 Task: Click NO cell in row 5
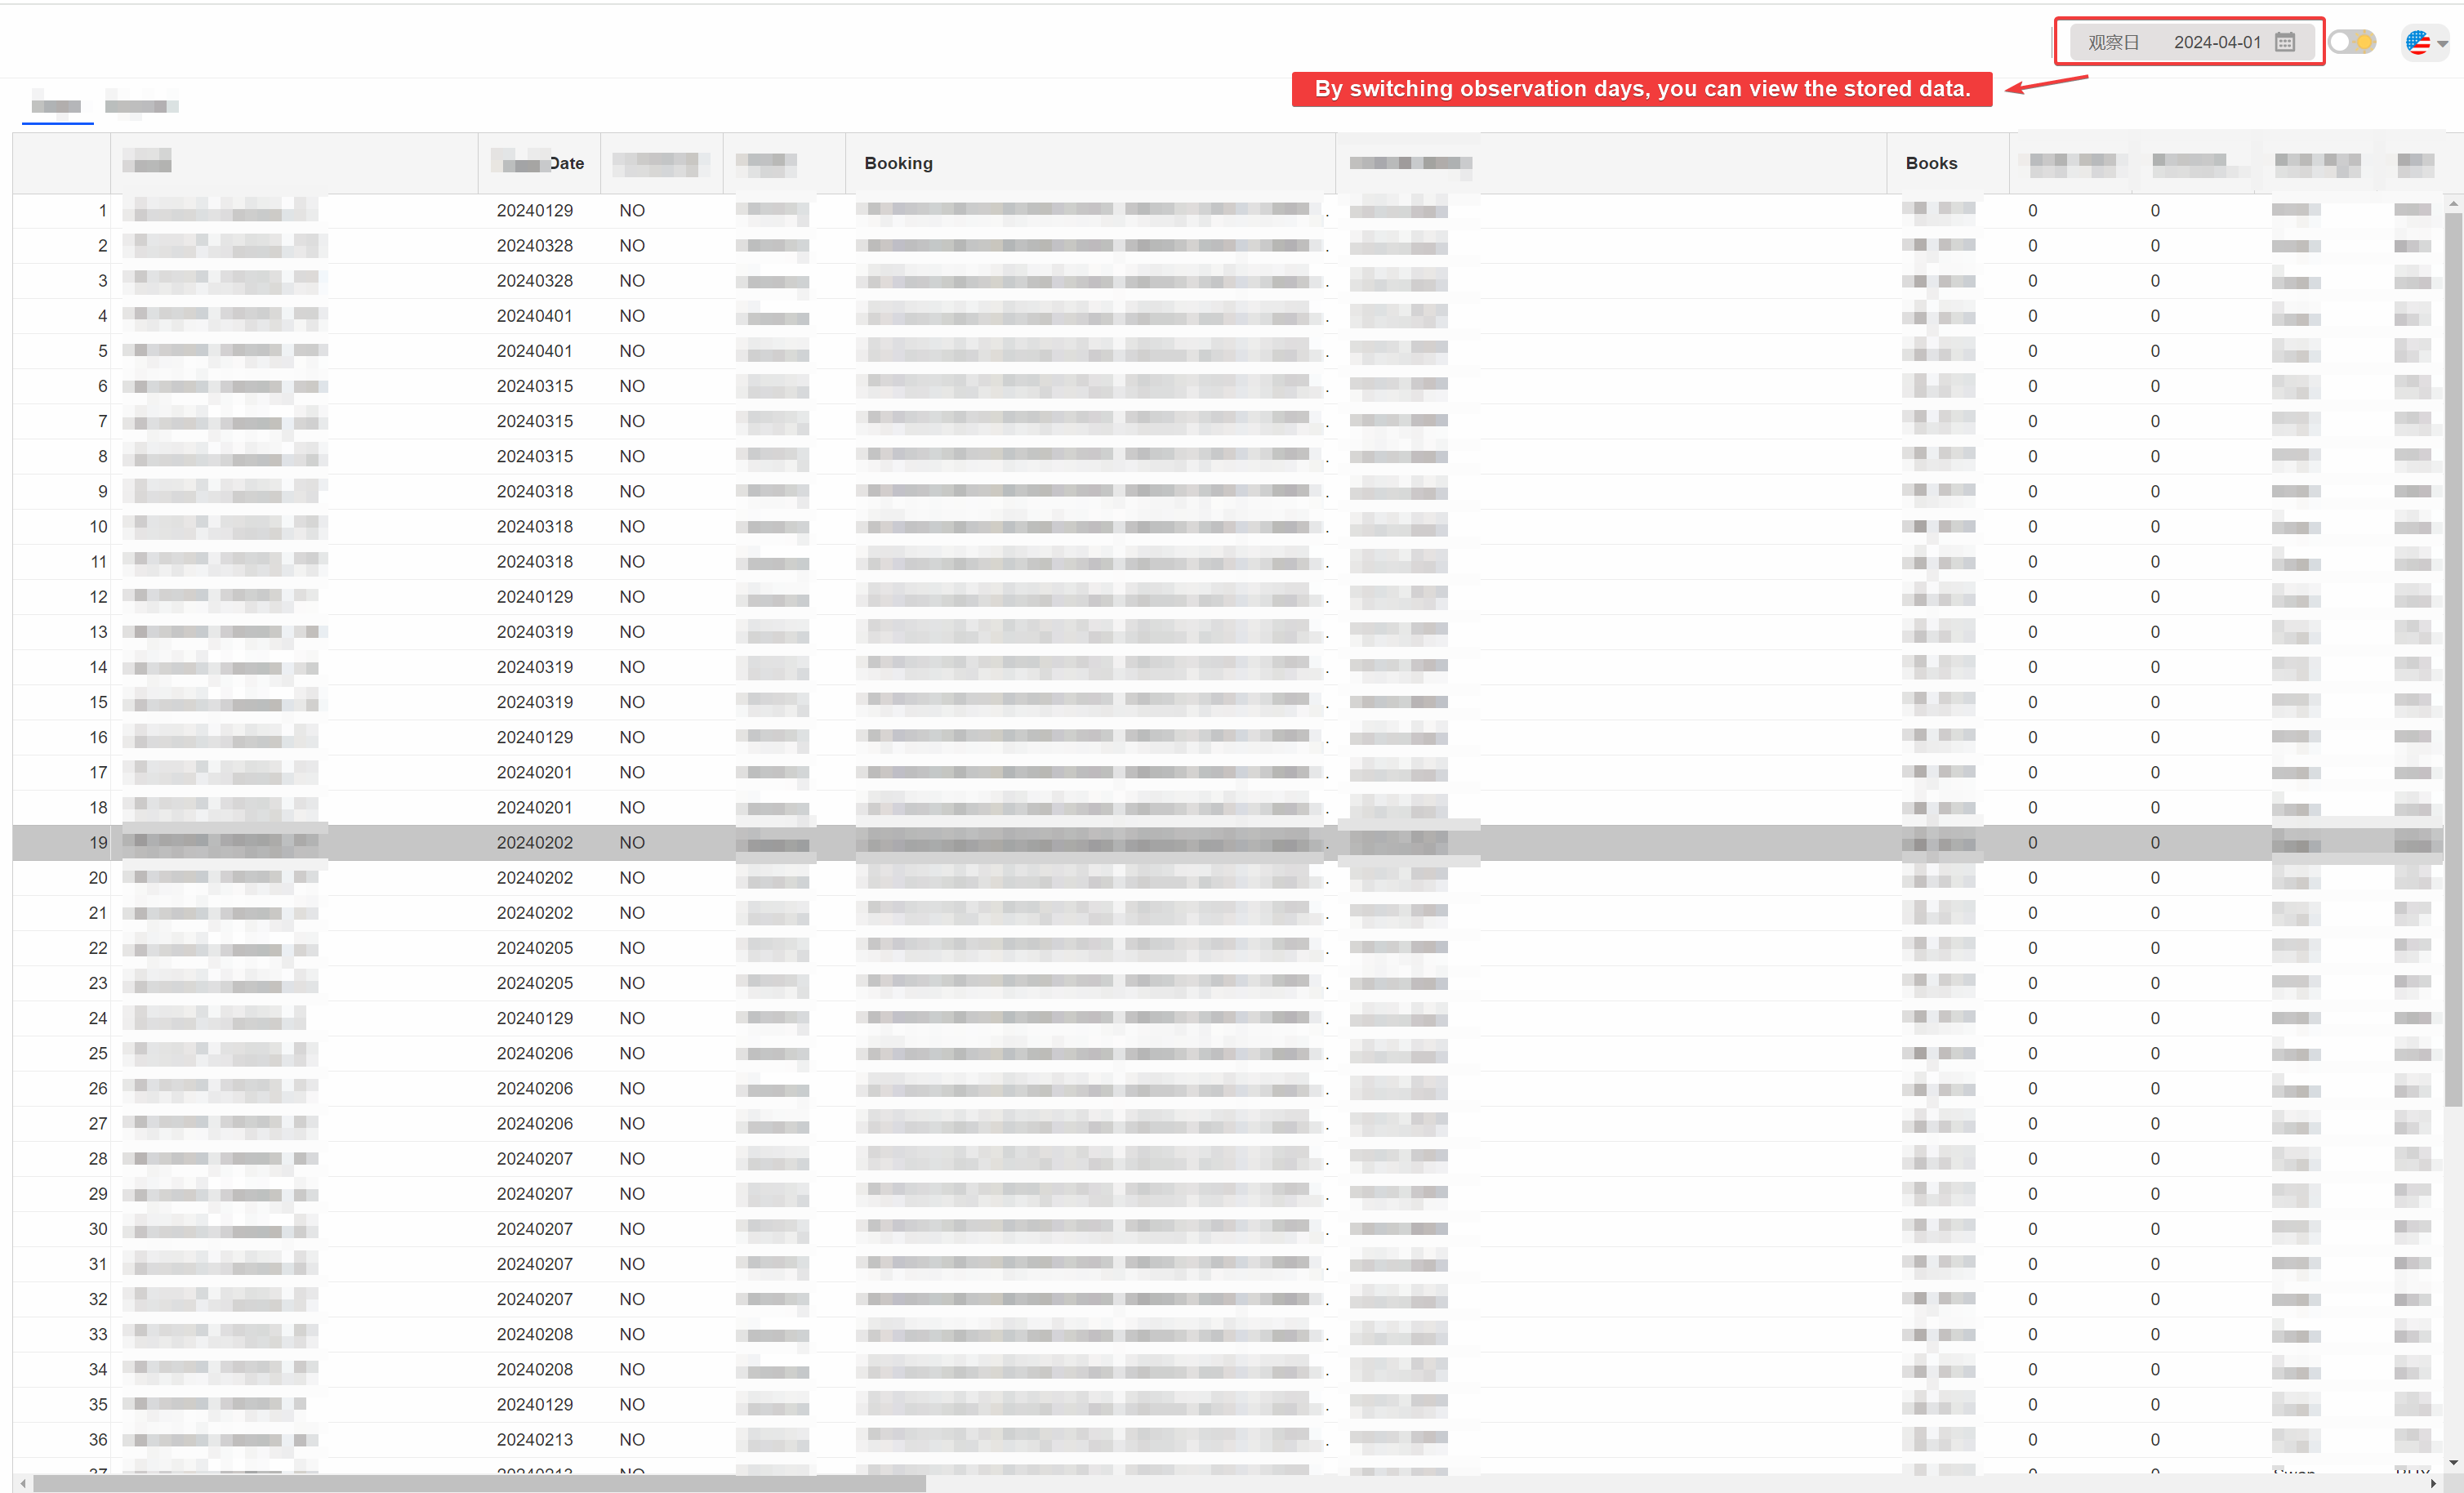pos(632,351)
